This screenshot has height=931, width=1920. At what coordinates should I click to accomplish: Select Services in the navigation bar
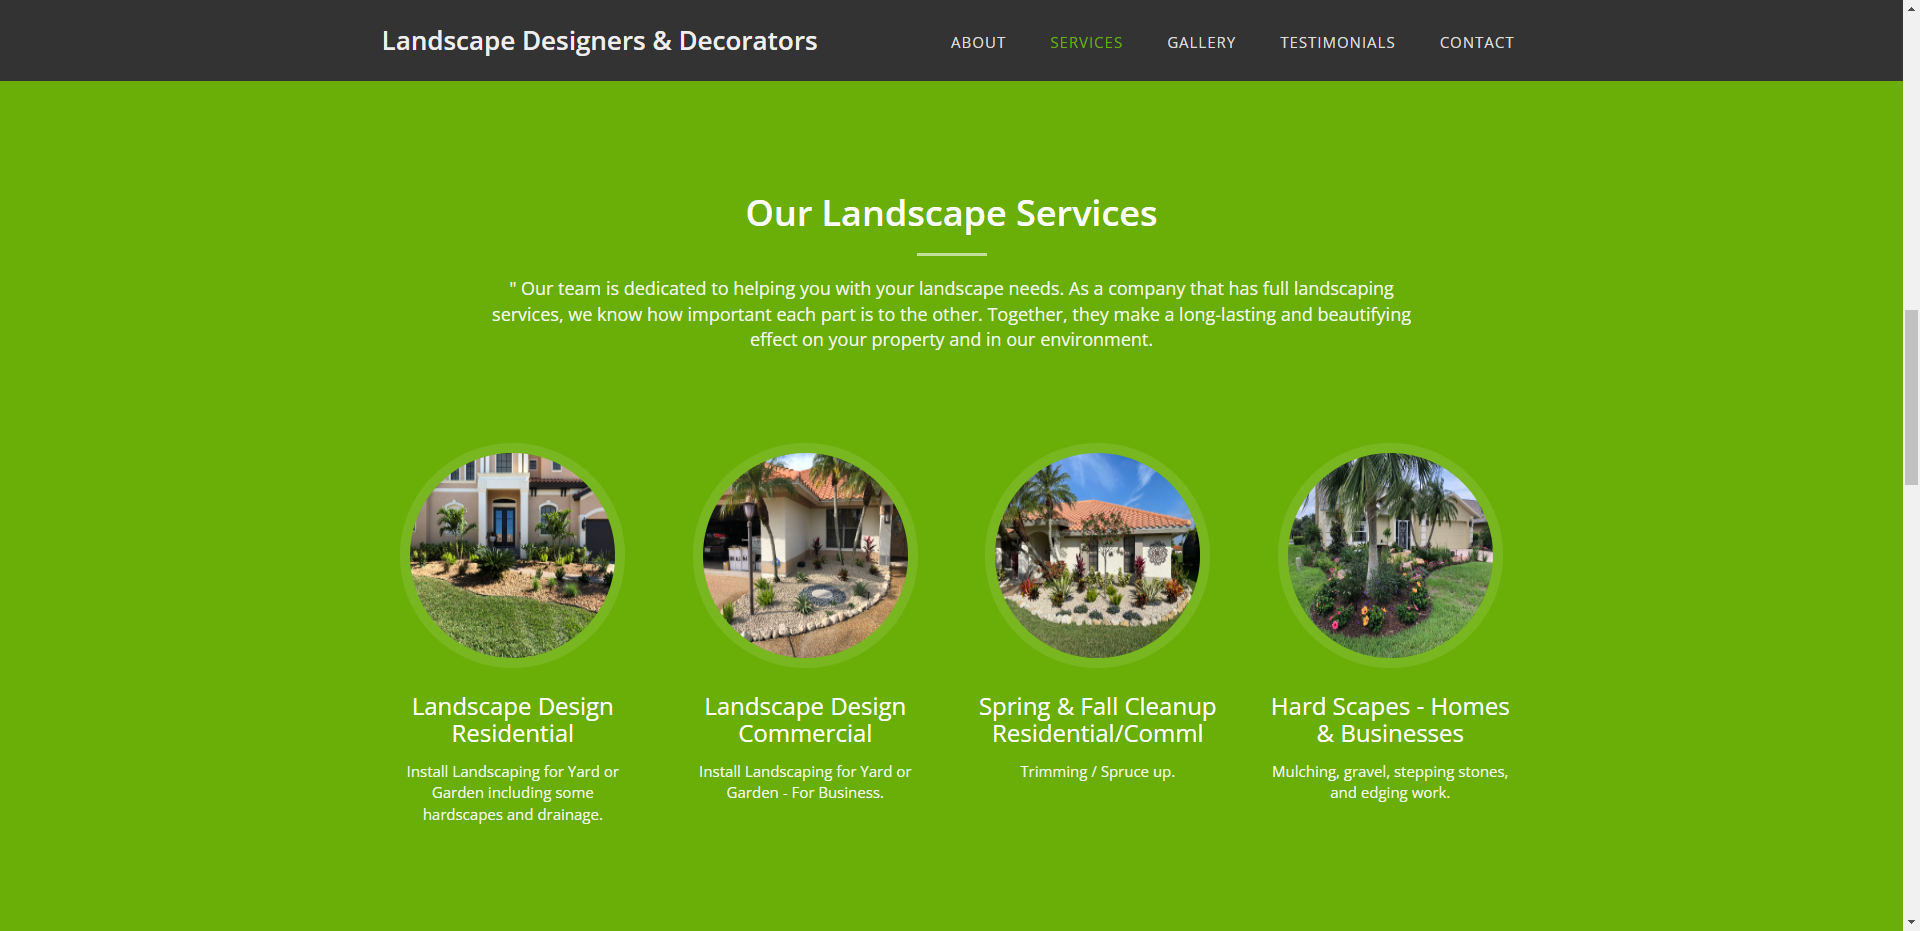click(x=1086, y=43)
